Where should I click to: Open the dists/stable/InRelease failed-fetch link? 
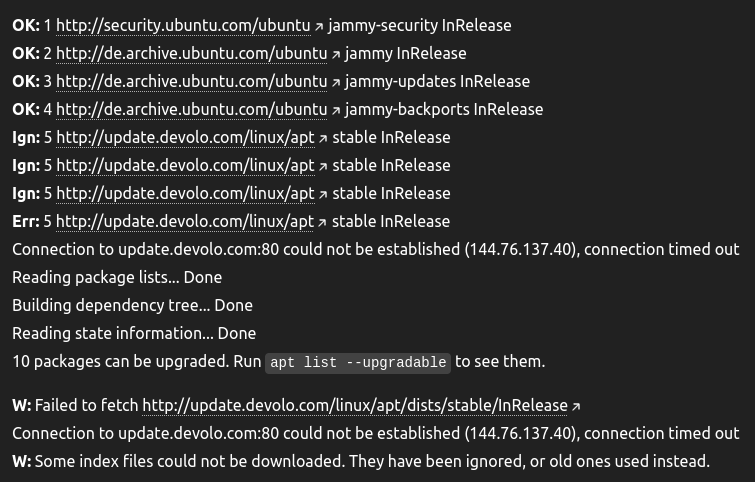[354, 405]
